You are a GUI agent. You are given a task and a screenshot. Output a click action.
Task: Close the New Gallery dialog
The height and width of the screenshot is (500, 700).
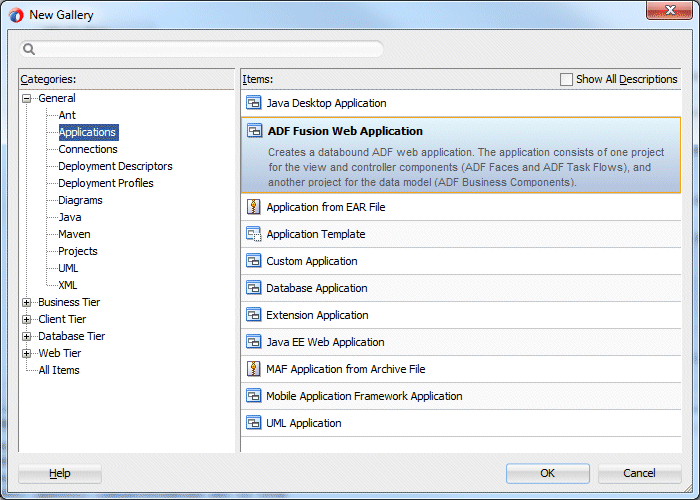coord(669,10)
